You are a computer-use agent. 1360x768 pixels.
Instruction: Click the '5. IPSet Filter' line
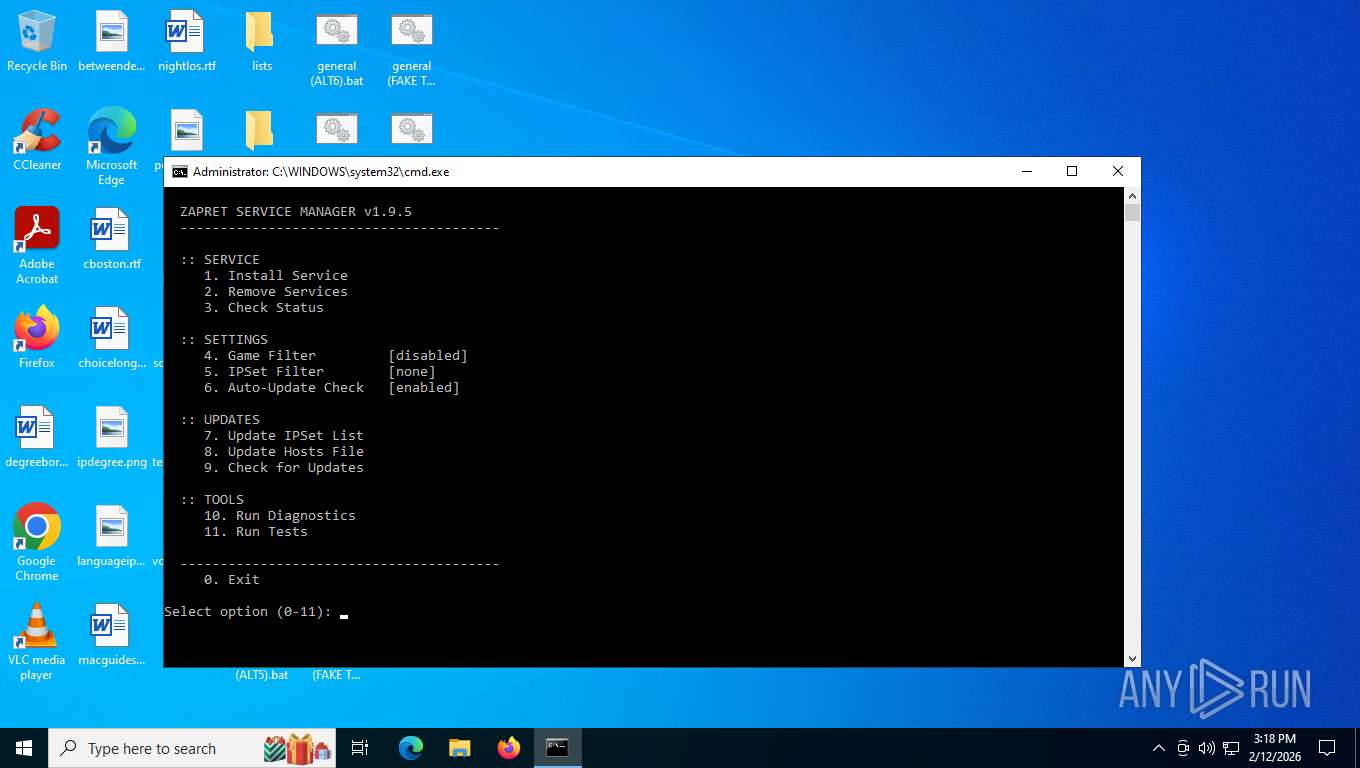point(264,372)
